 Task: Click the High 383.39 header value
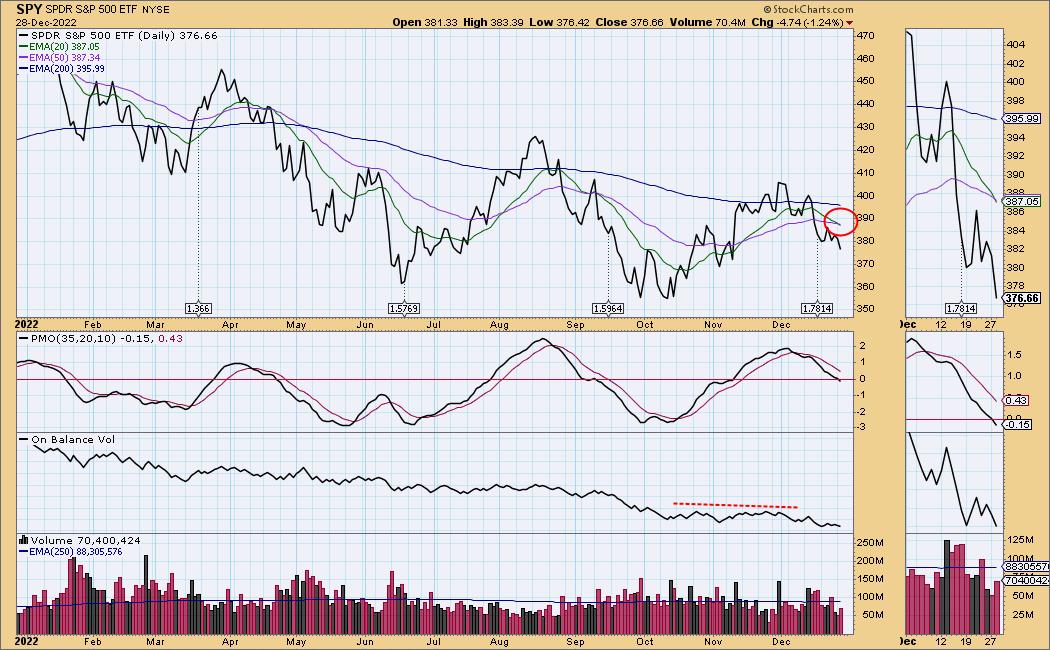[x=493, y=22]
